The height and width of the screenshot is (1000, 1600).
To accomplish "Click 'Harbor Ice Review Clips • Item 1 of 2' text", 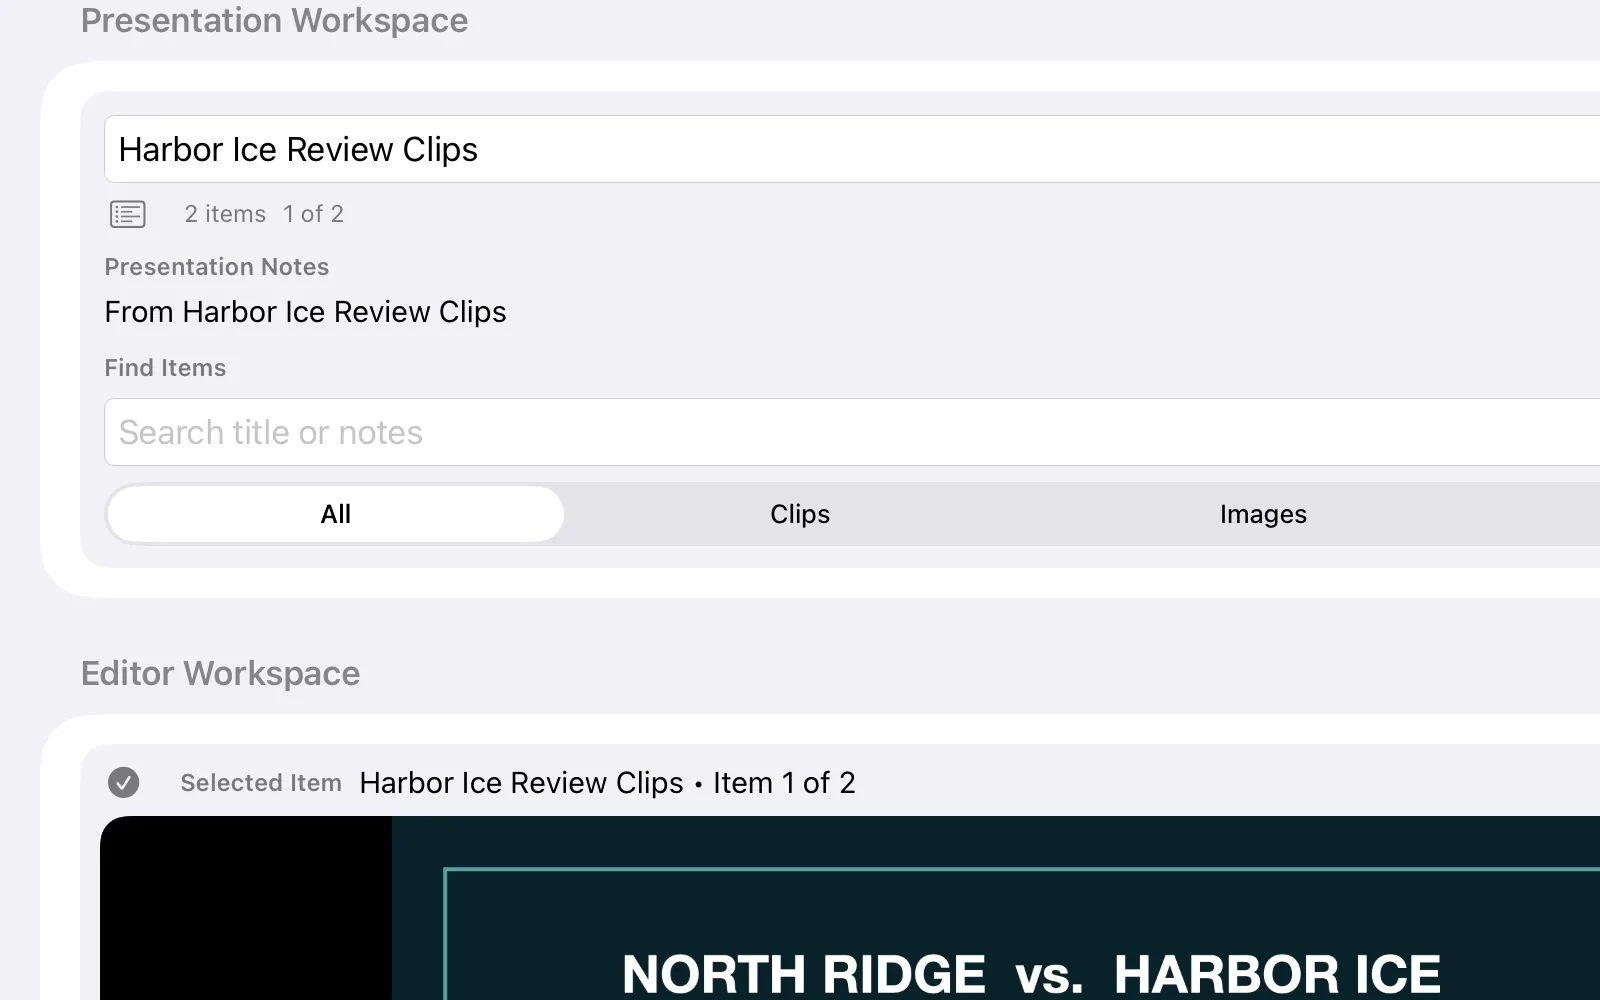I will 607,783.
